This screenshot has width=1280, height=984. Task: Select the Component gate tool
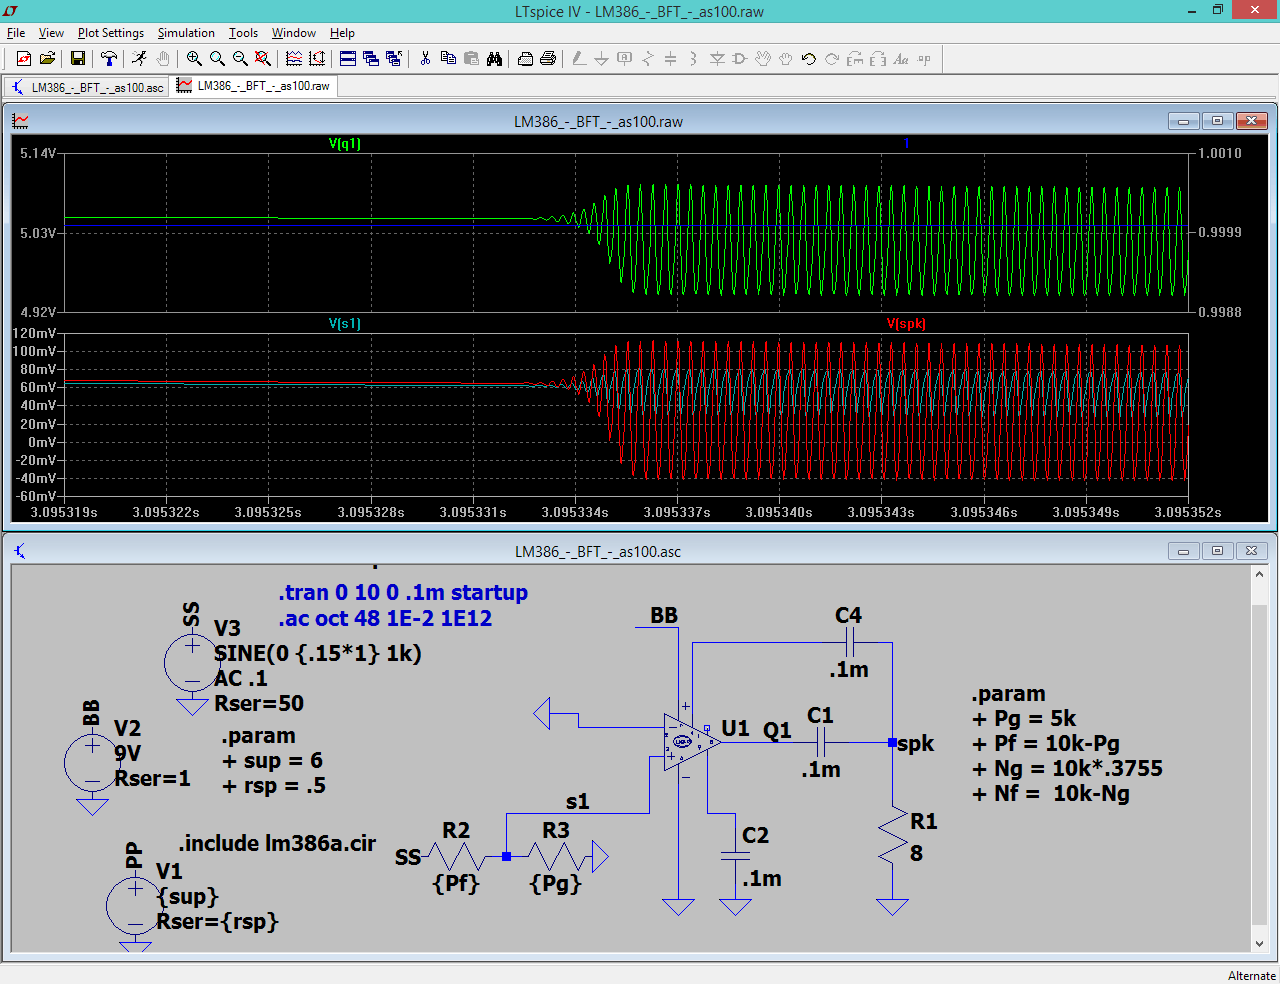(740, 59)
